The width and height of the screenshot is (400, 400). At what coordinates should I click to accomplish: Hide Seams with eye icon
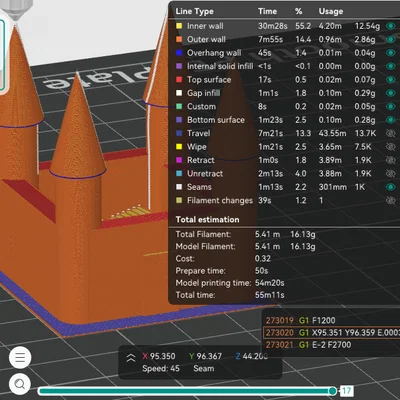point(390,187)
